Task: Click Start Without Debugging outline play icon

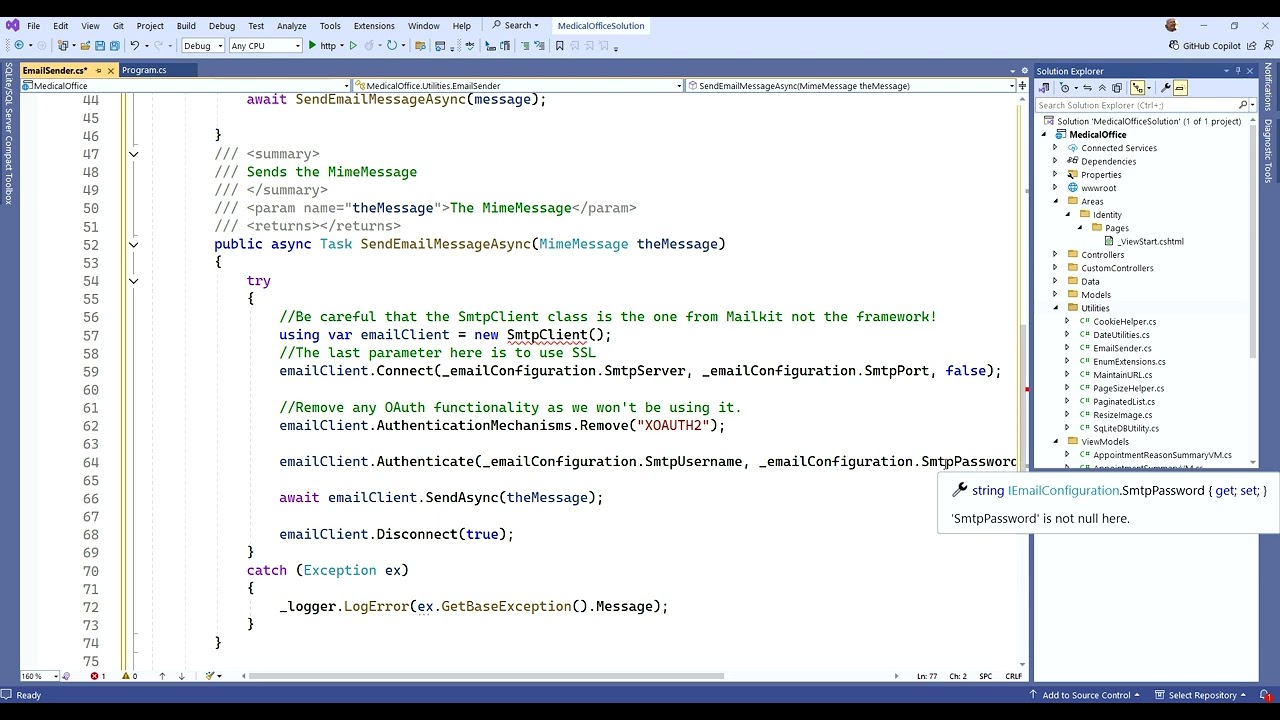Action: coord(353,45)
